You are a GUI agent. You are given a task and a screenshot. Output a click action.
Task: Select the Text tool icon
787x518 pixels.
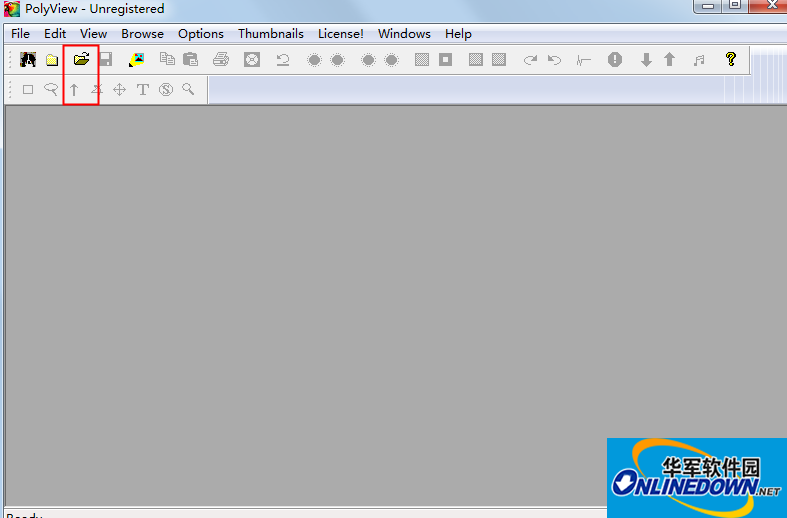[143, 90]
